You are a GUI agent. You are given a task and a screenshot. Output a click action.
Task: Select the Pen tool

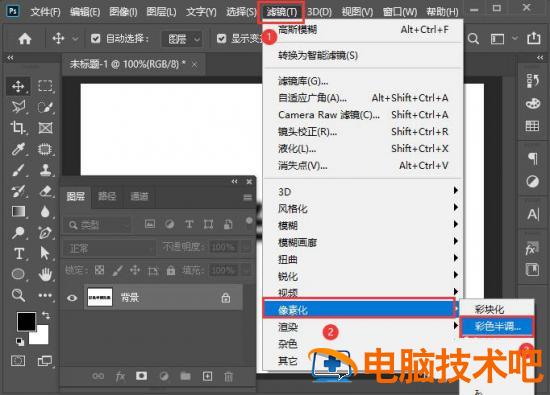(x=45, y=233)
